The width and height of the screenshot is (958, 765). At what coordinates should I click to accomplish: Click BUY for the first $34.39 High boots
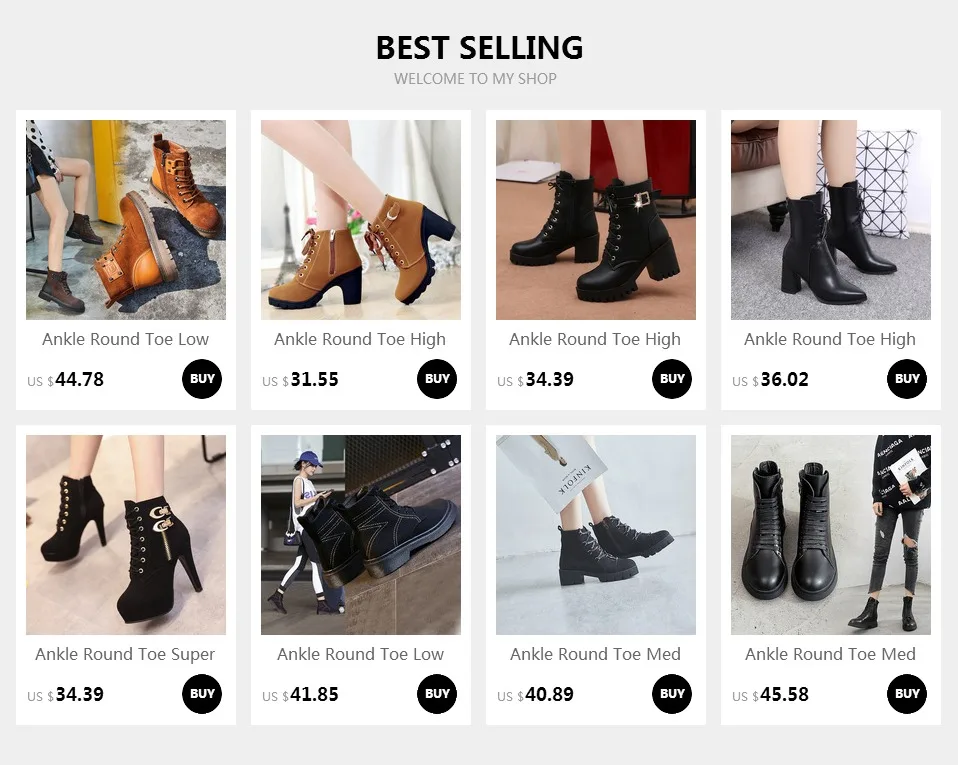(672, 379)
